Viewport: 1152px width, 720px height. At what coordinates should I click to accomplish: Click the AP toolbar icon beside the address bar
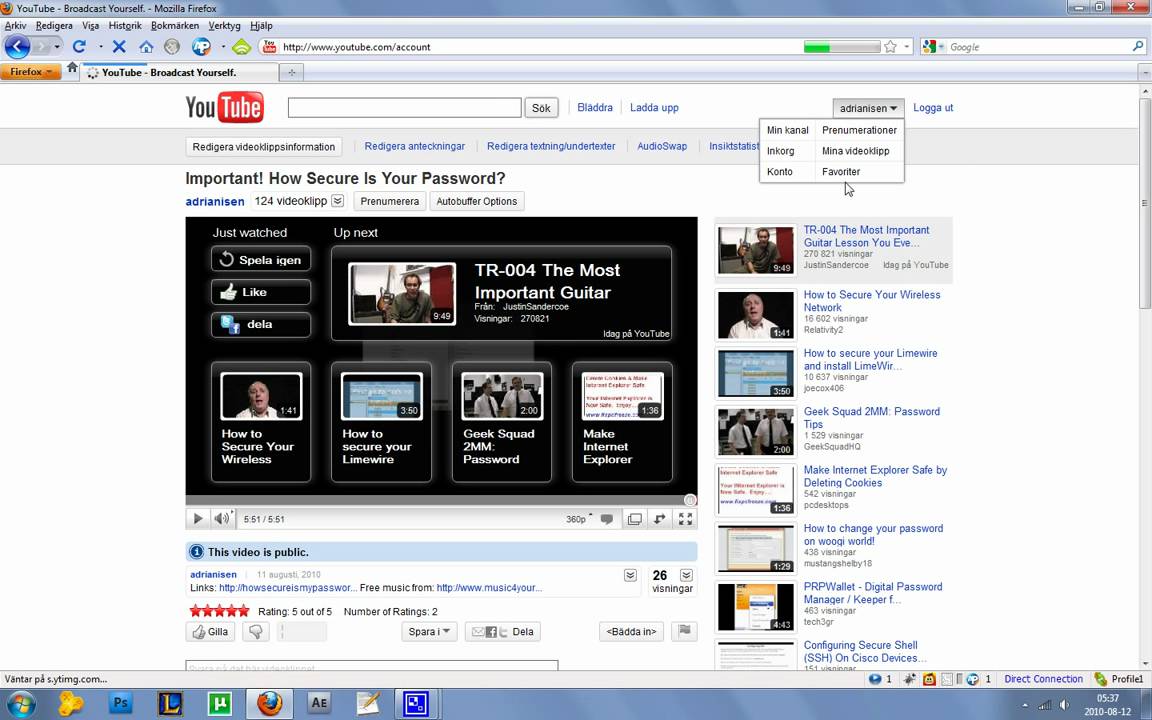point(201,46)
